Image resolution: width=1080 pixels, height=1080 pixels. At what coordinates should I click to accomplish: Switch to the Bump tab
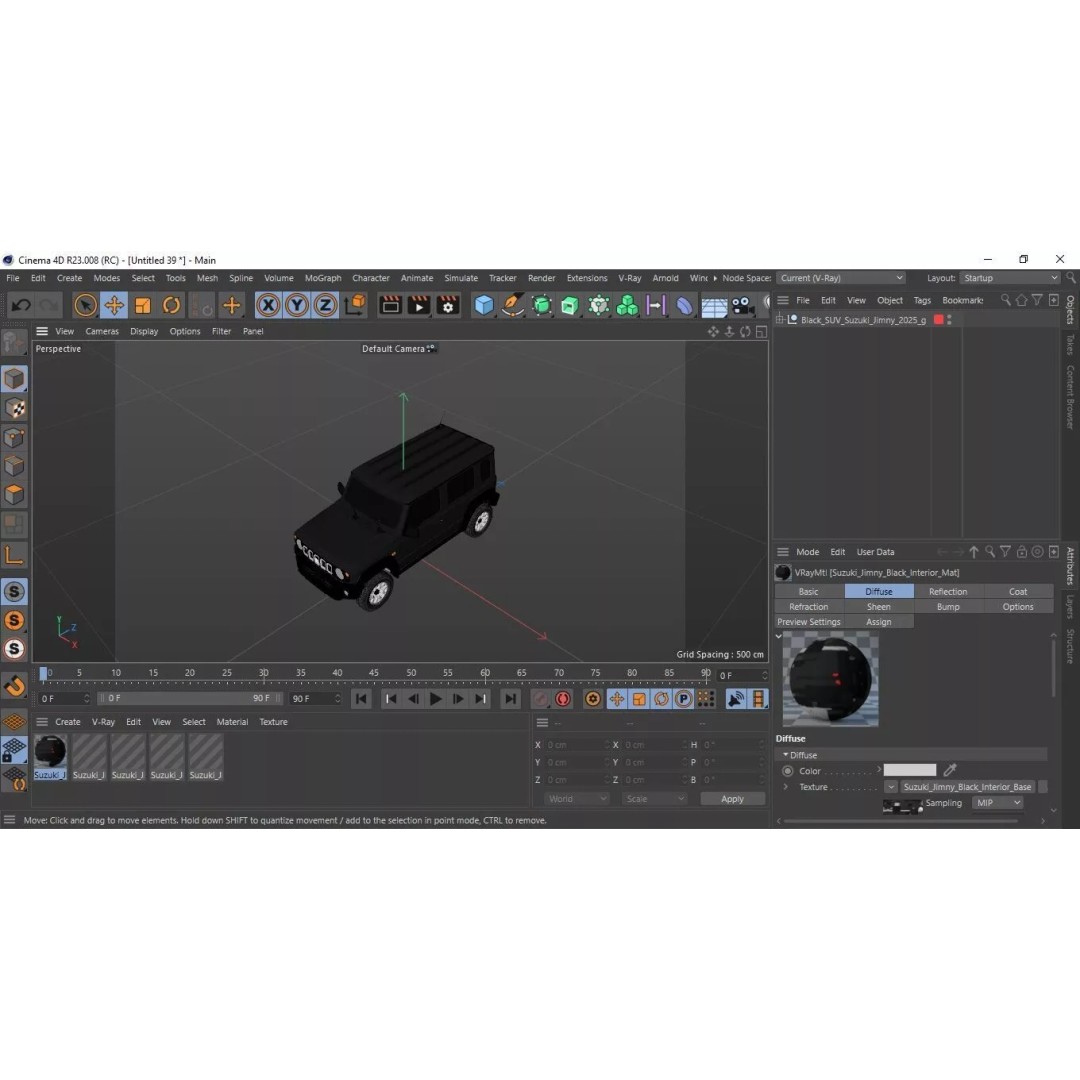coord(948,607)
